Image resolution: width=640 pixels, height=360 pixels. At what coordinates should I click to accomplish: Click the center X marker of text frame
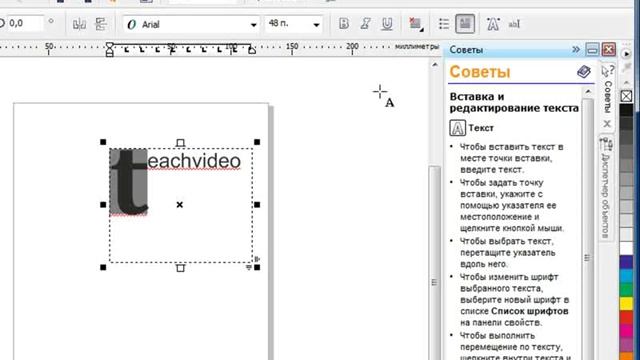pyautogui.click(x=180, y=204)
